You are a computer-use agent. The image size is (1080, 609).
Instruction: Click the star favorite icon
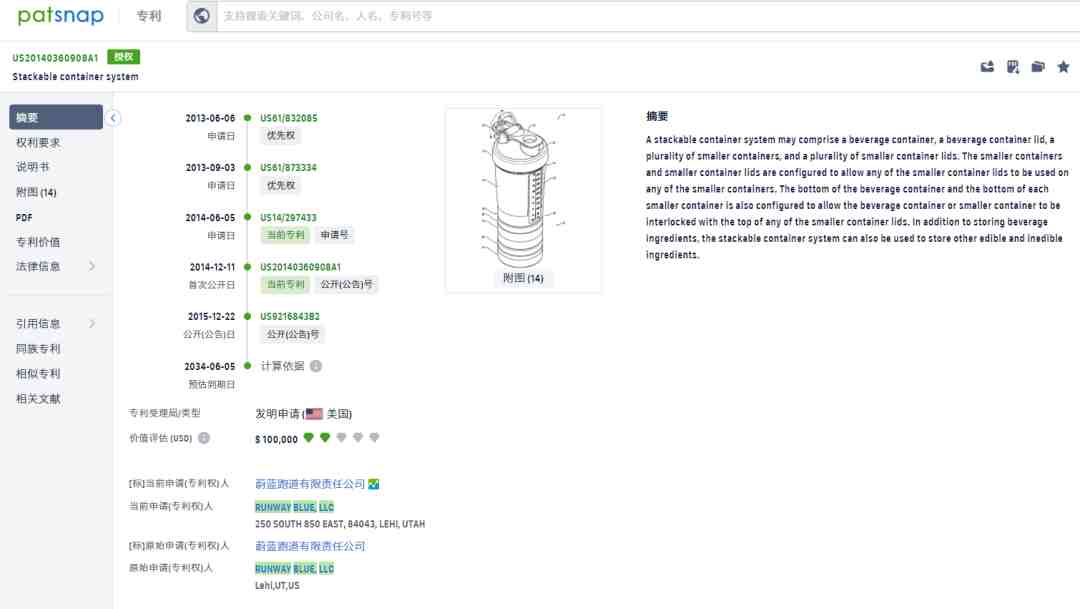click(x=1063, y=67)
